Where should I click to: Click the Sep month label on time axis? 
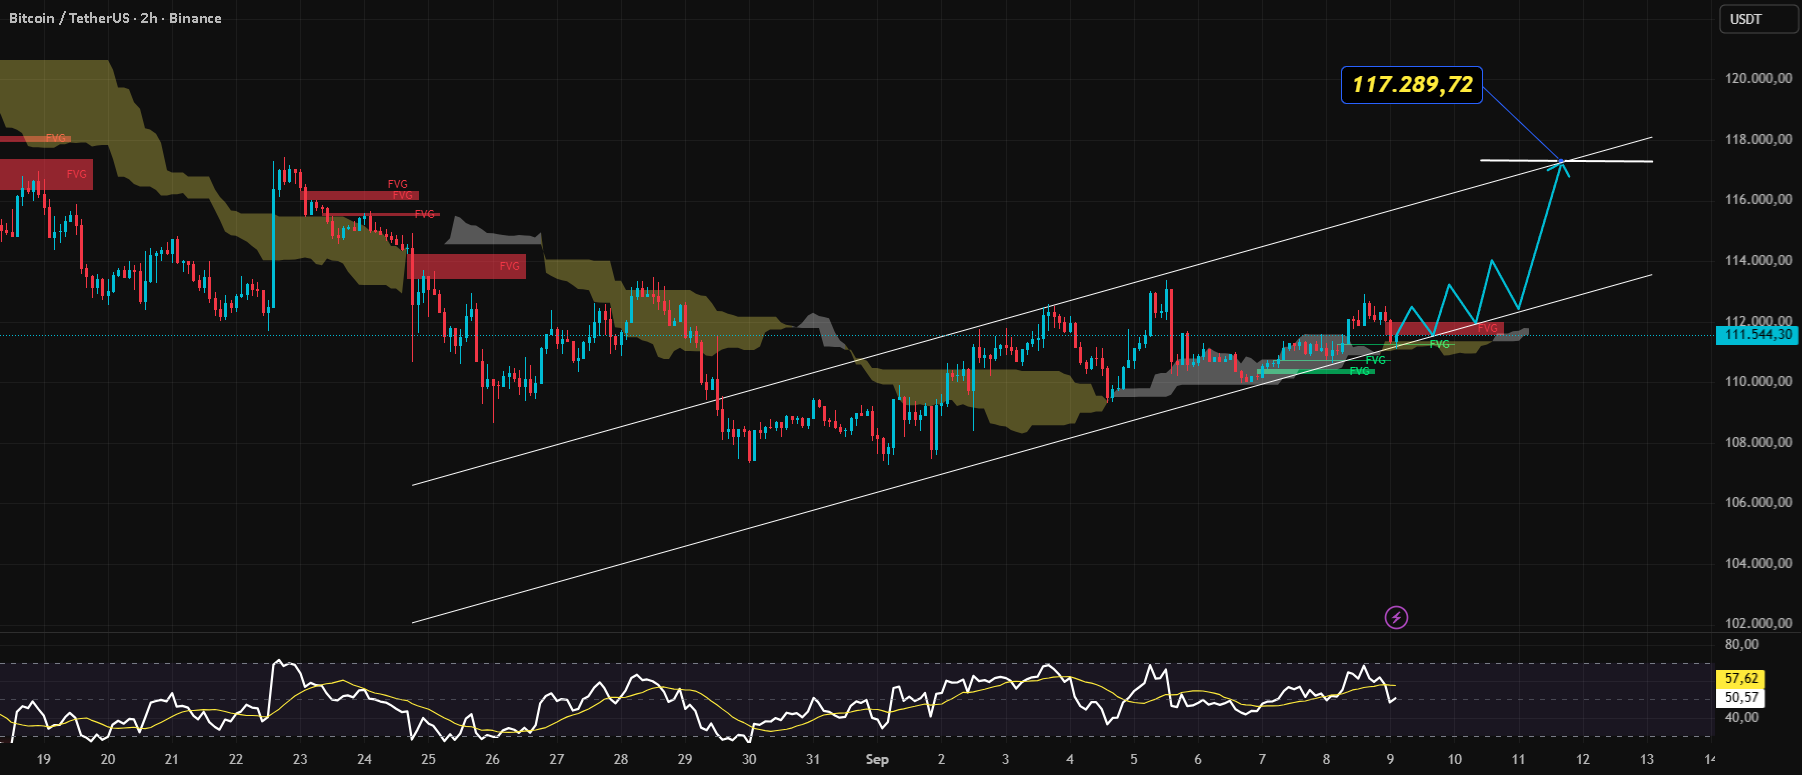coord(877,759)
